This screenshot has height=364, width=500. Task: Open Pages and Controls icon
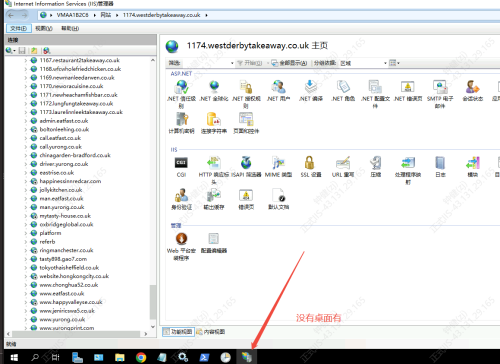(246, 119)
